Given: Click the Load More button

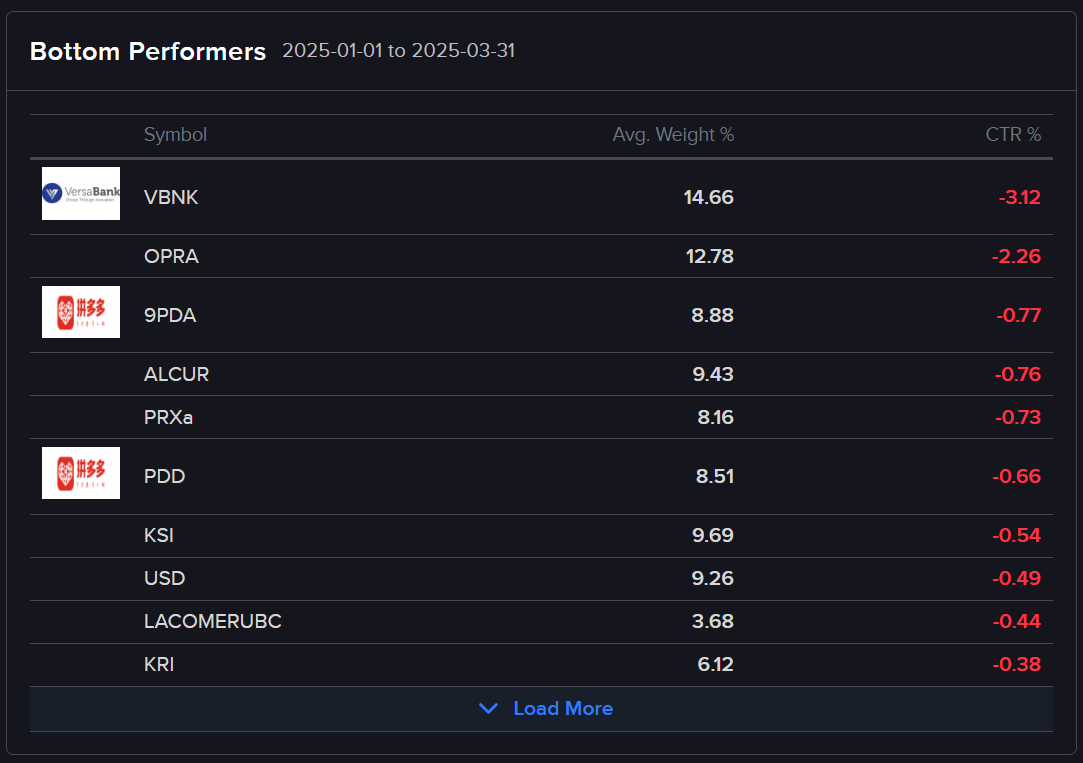Looking at the screenshot, I should pyautogui.click(x=542, y=708).
